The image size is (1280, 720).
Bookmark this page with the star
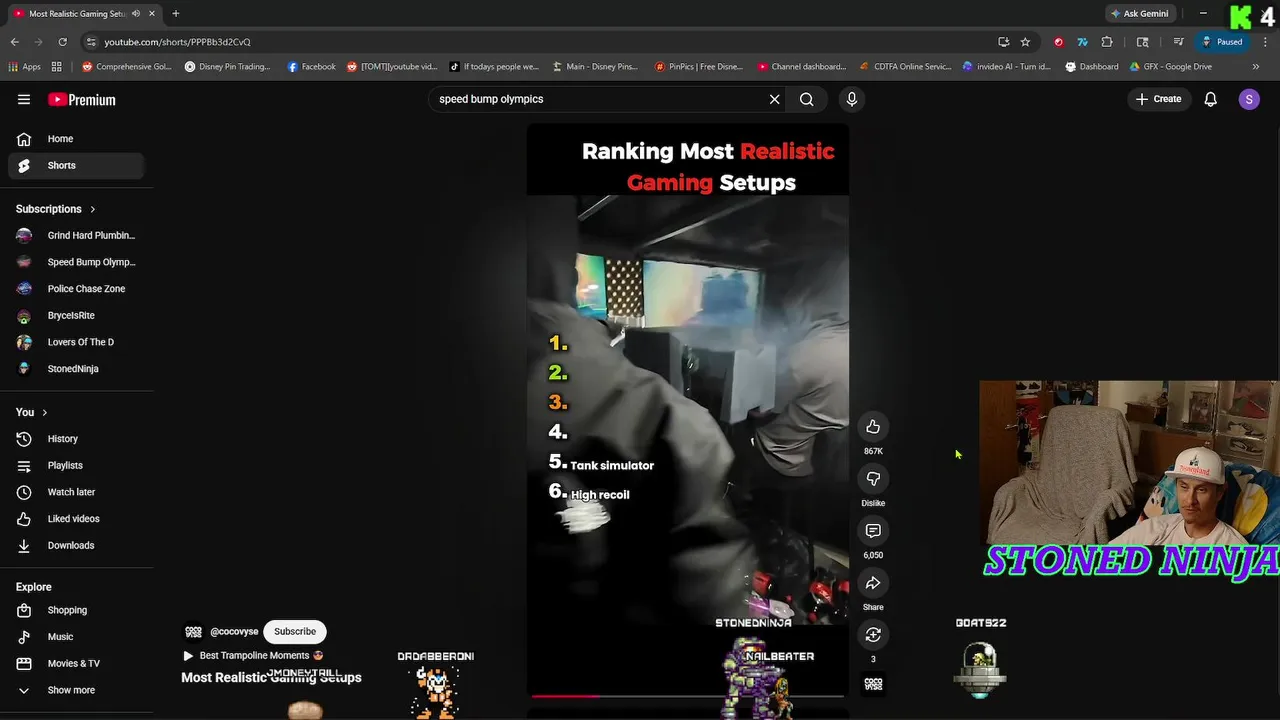point(1025,42)
